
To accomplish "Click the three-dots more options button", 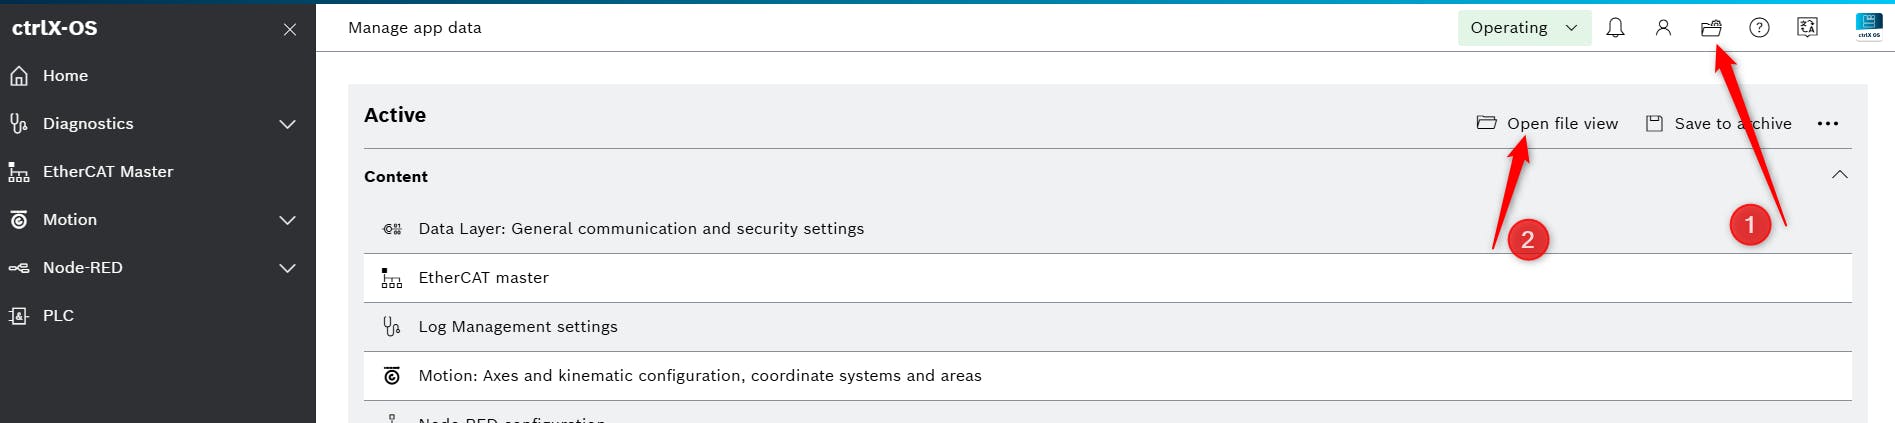I will click(1828, 123).
